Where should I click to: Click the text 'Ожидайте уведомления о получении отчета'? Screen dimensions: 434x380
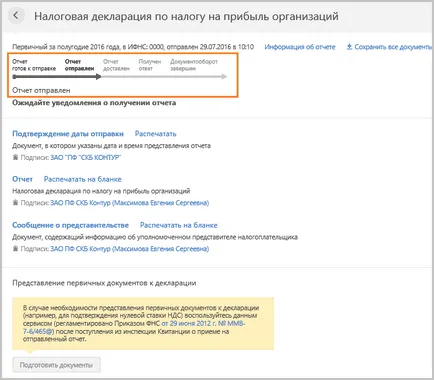[x=94, y=103]
